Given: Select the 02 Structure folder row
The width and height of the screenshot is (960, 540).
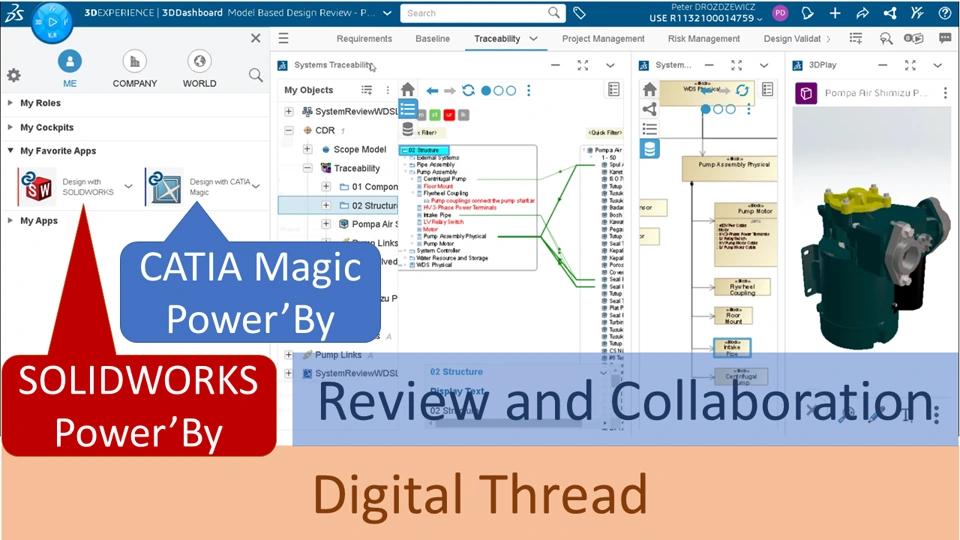Looking at the screenshot, I should 338,205.
